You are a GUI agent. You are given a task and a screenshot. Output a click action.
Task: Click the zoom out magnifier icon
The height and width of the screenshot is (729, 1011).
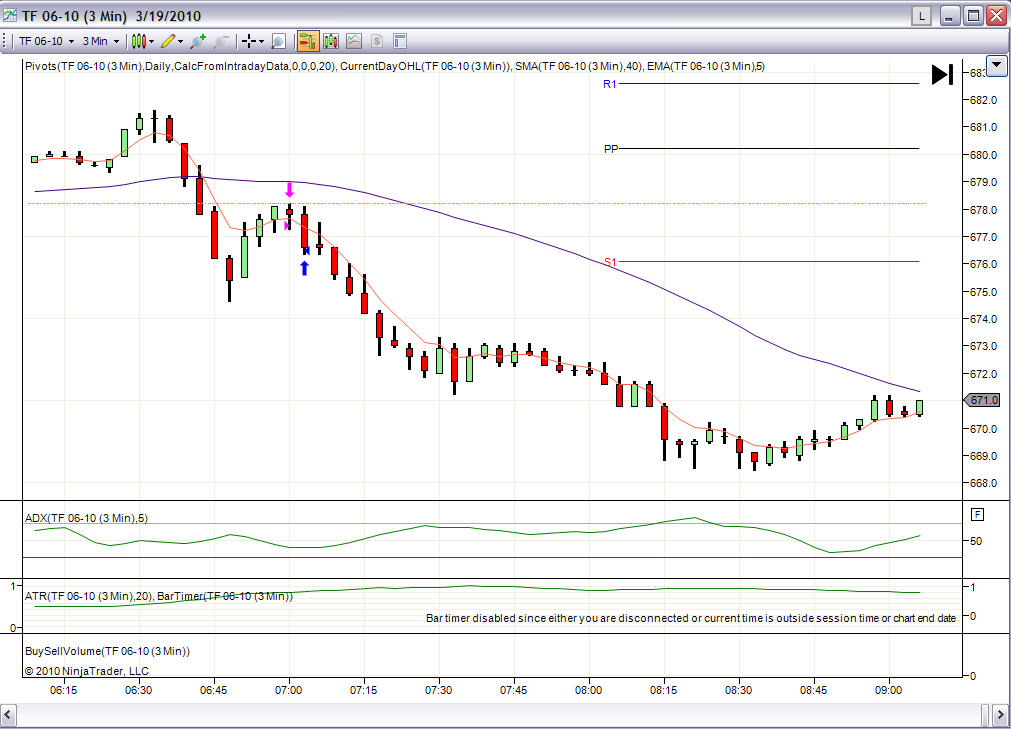coord(221,41)
